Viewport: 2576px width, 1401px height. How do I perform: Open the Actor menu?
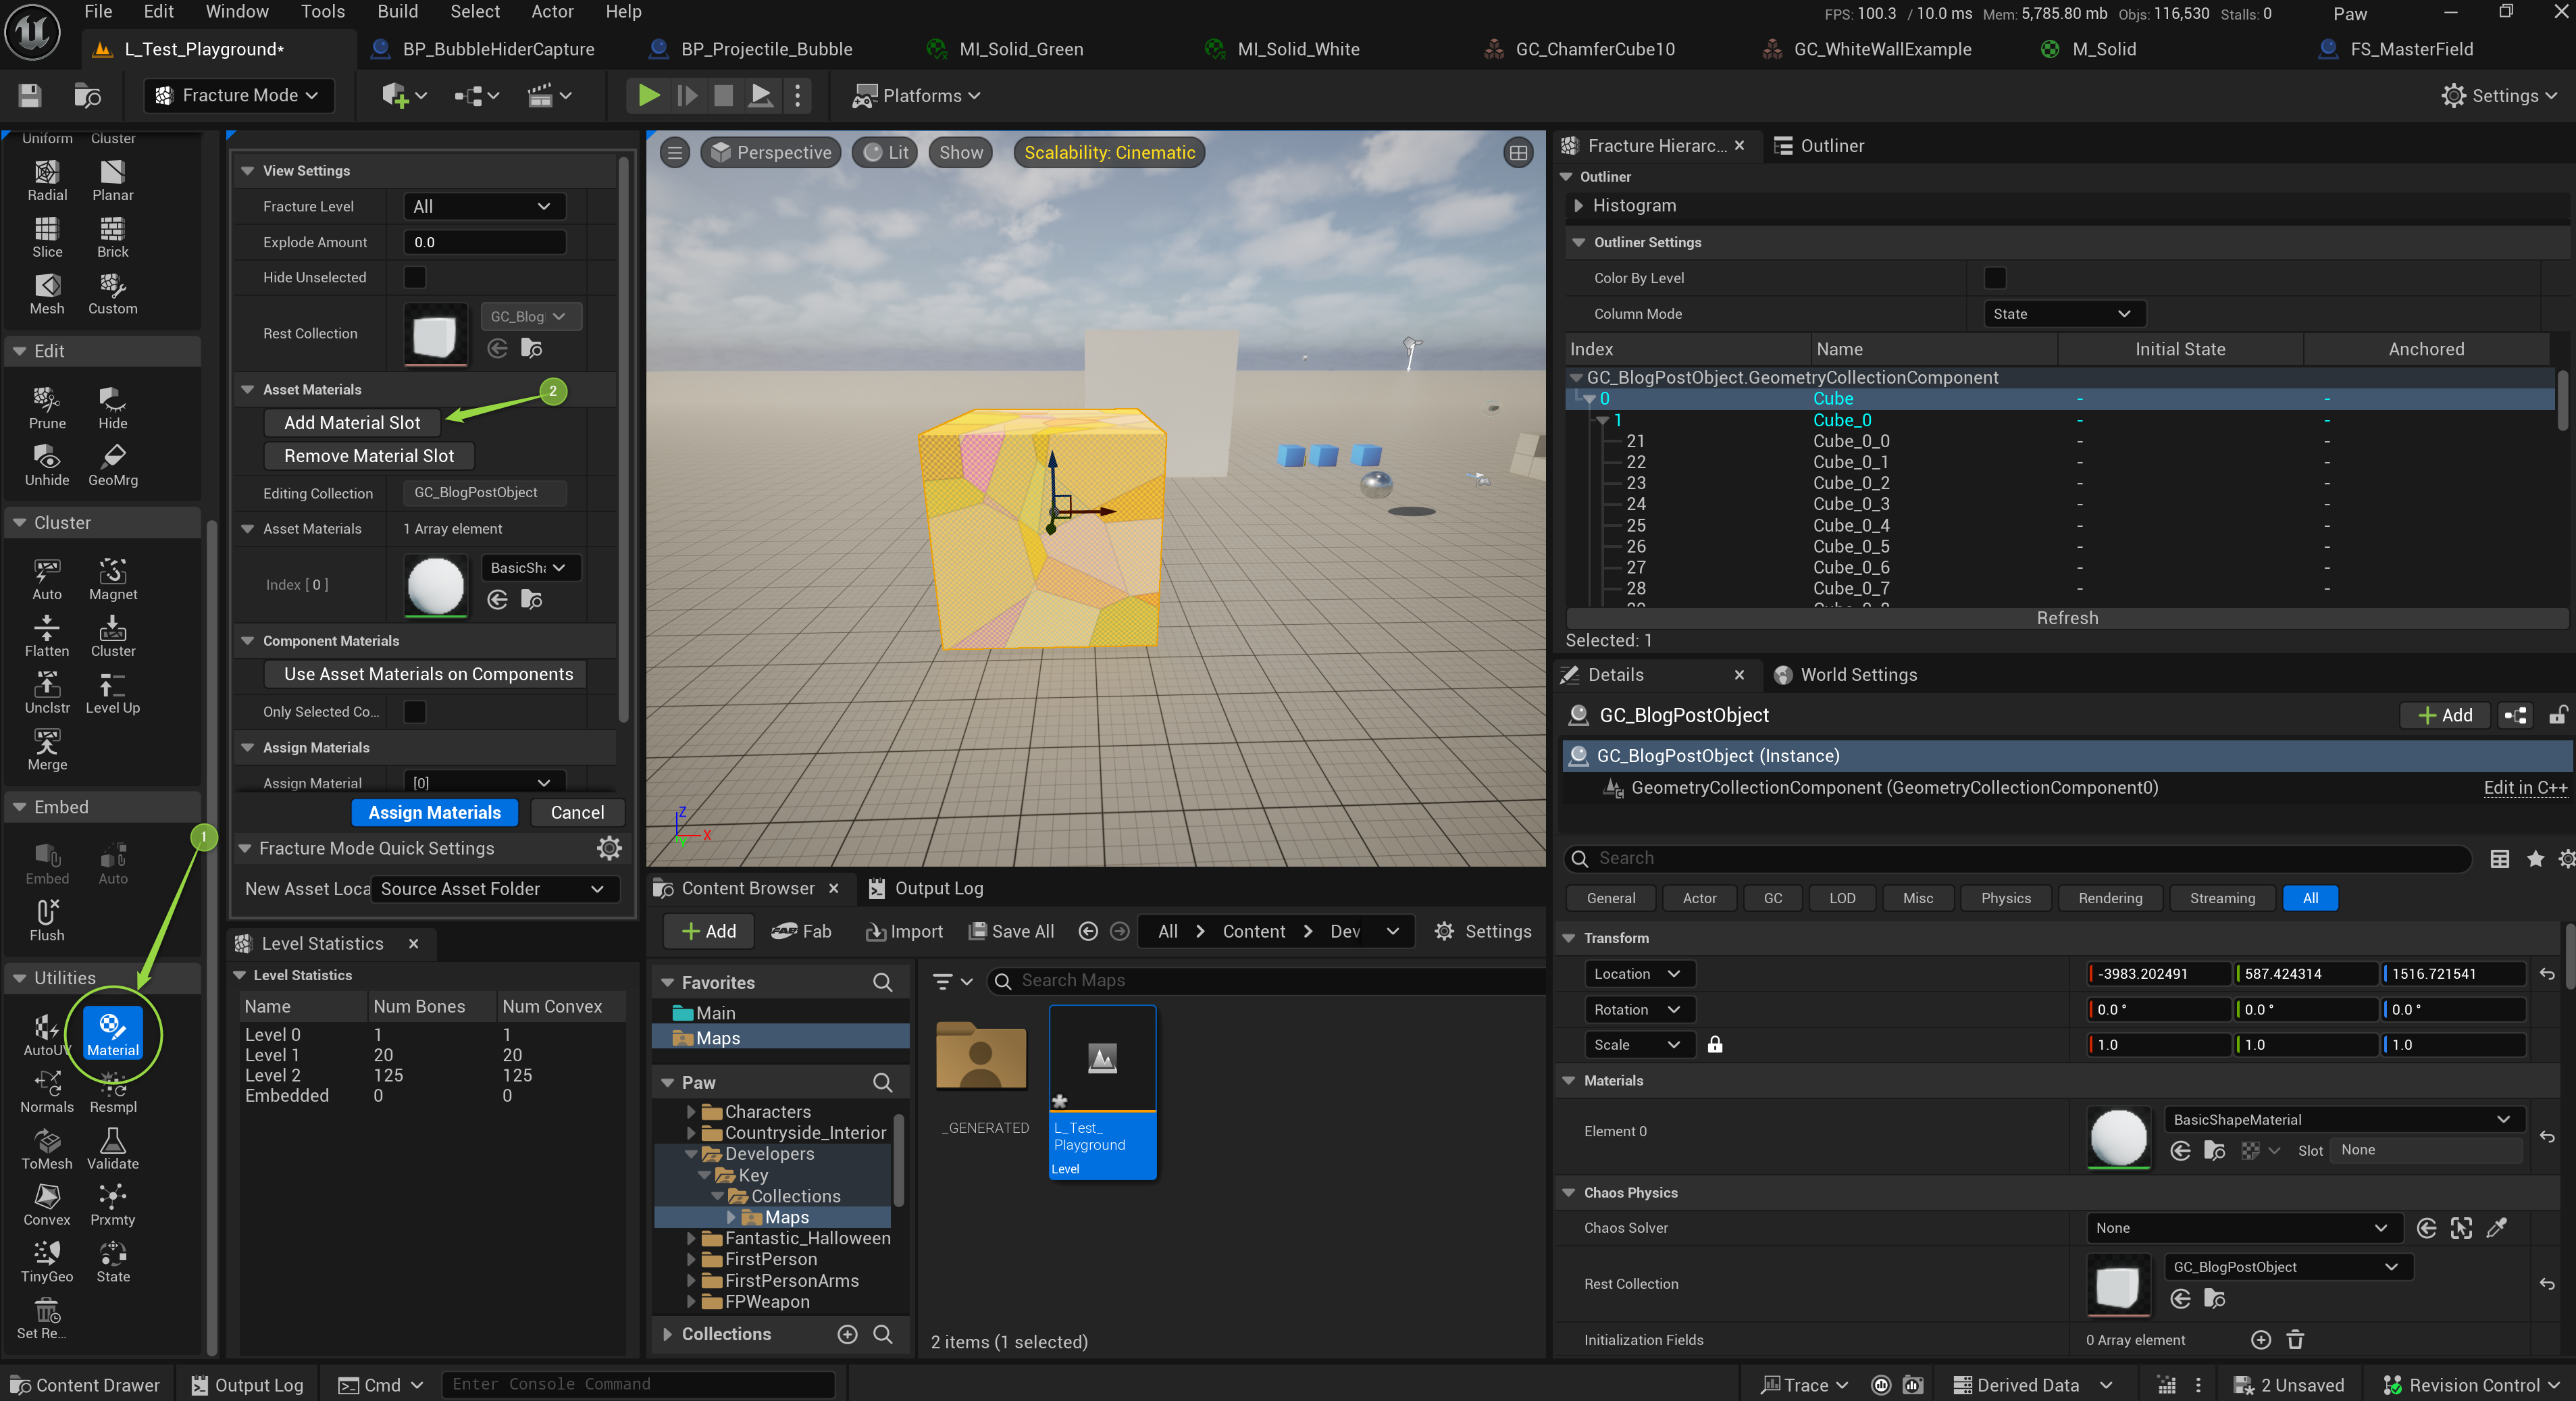coord(552,11)
